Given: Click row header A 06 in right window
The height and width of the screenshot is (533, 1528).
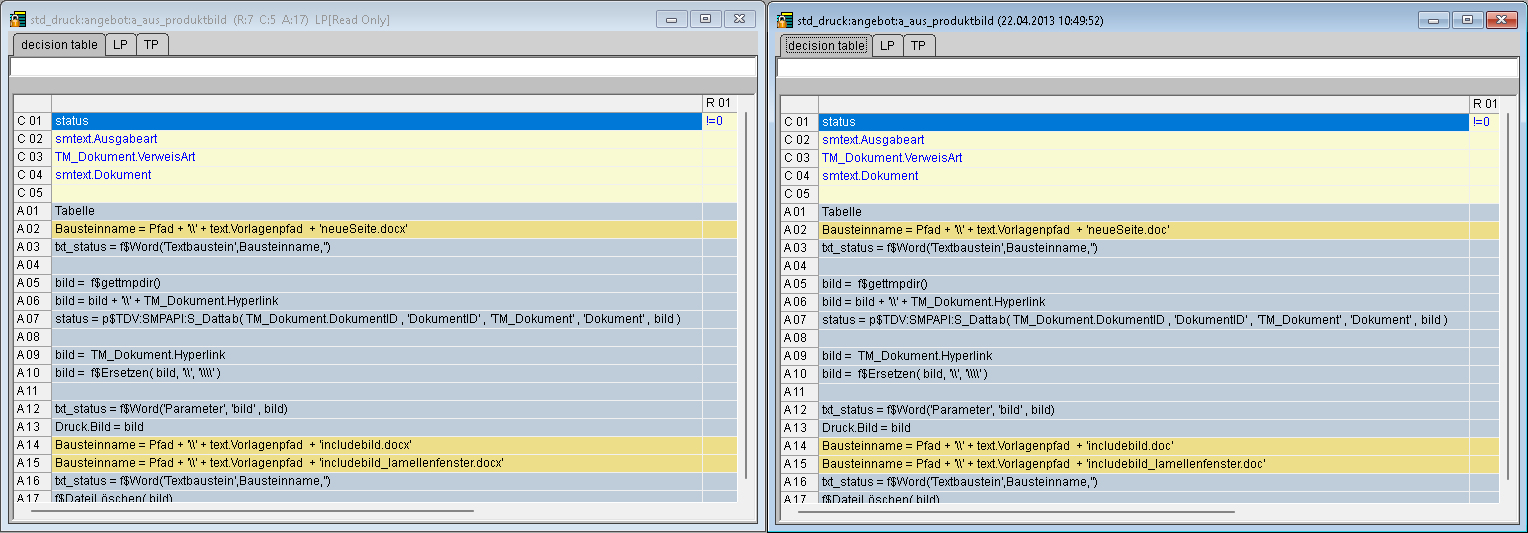Looking at the screenshot, I should coord(799,302).
